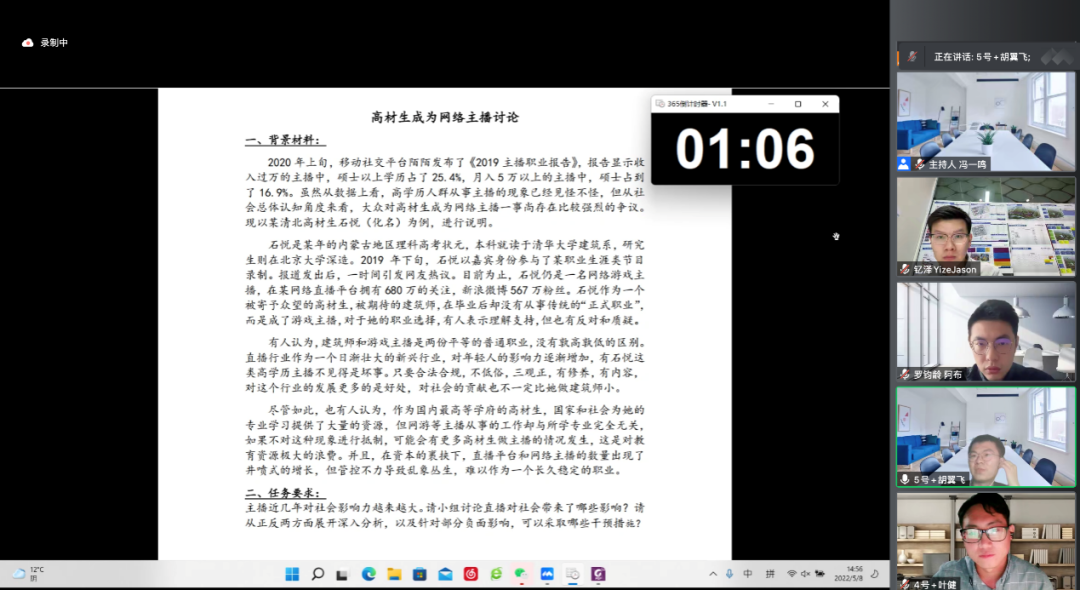Image resolution: width=1080 pixels, height=590 pixels.
Task: Launch Microsoft Edge from the taskbar
Action: 369,574
